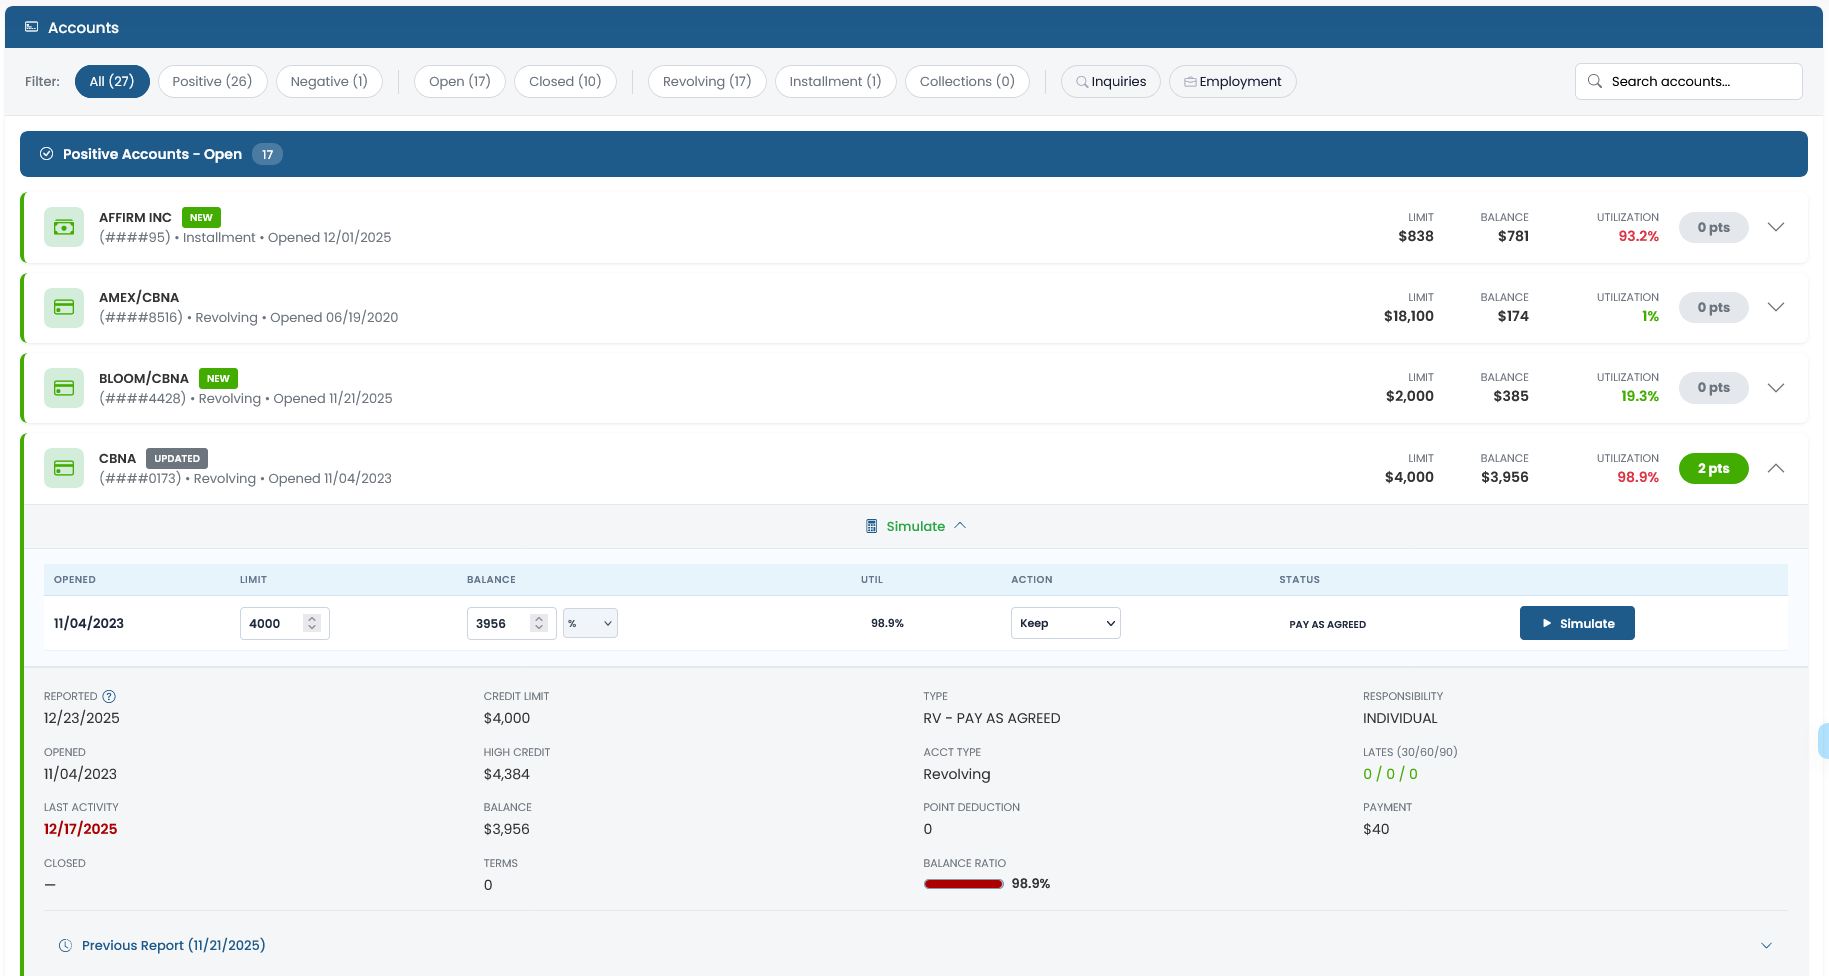Click the calculator icon next to Simulate
Screen dimensions: 1829x976
pos(870,525)
